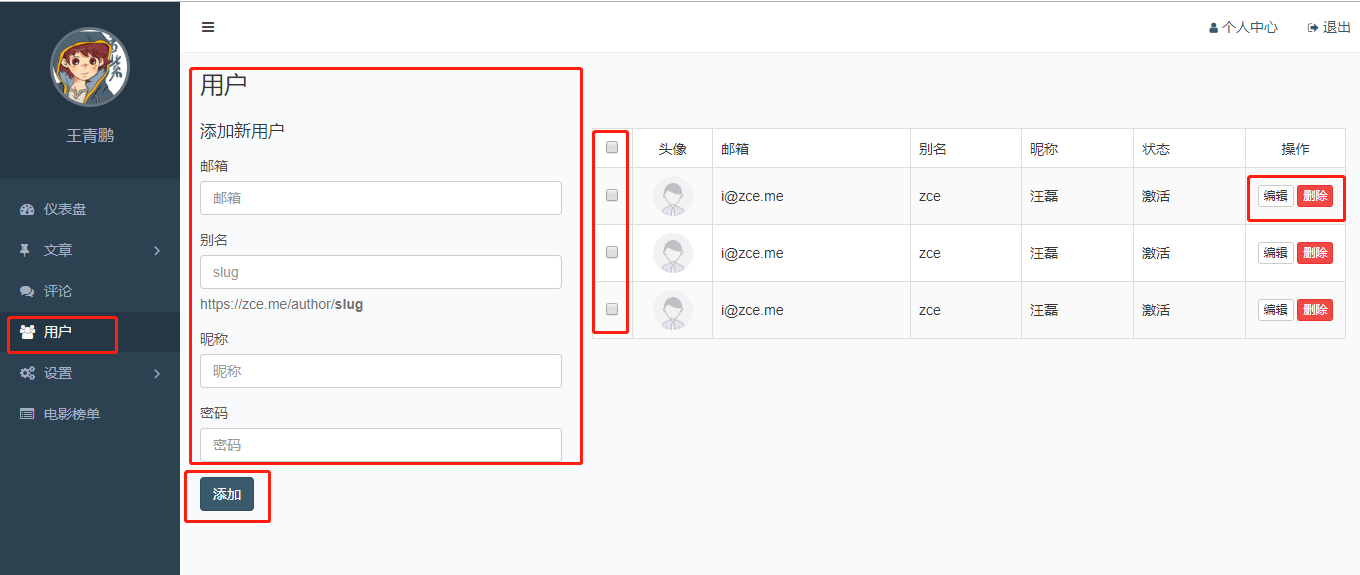Click 编辑 in the first user row

pyautogui.click(x=1275, y=196)
